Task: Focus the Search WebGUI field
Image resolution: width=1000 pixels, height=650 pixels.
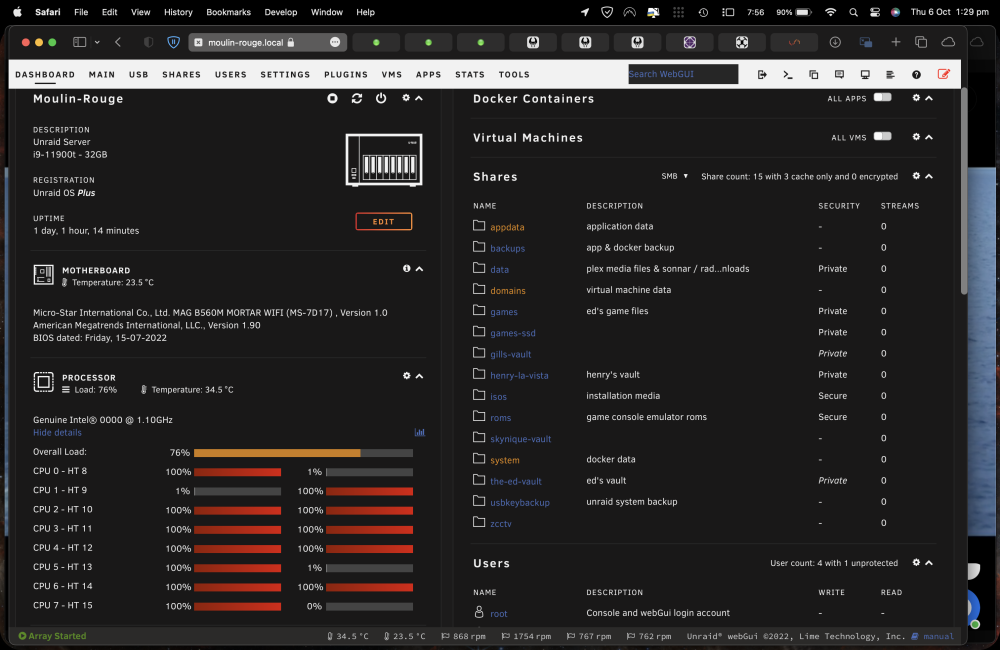Action: tap(683, 74)
